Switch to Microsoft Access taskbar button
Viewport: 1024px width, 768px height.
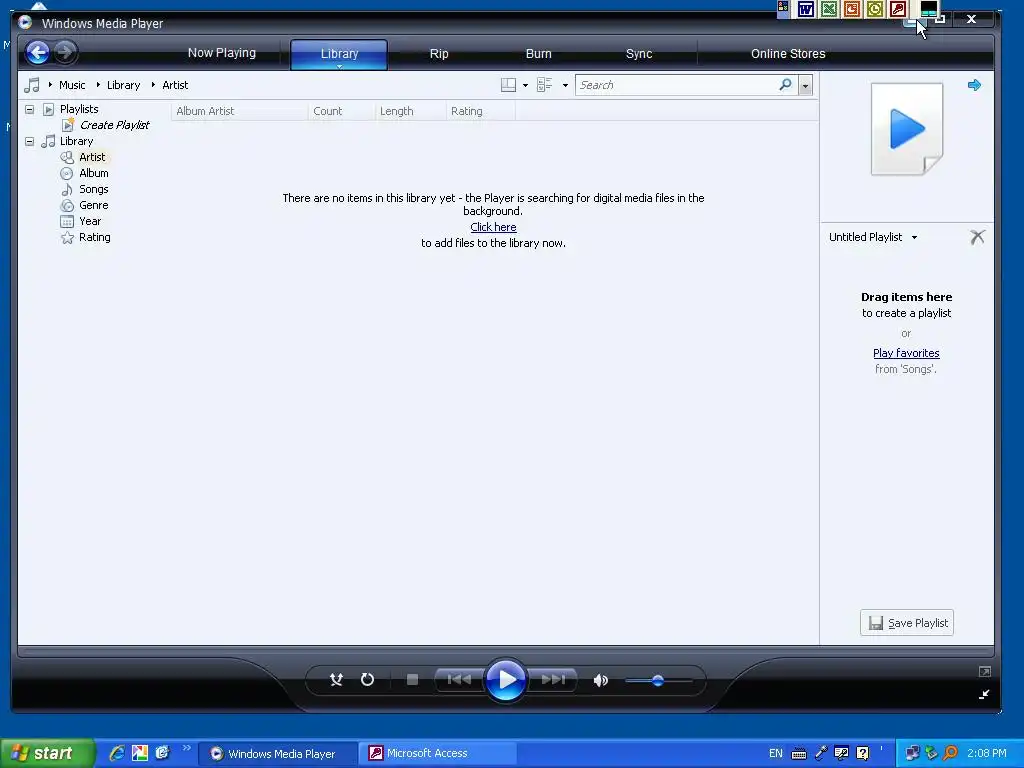pyautogui.click(x=437, y=753)
